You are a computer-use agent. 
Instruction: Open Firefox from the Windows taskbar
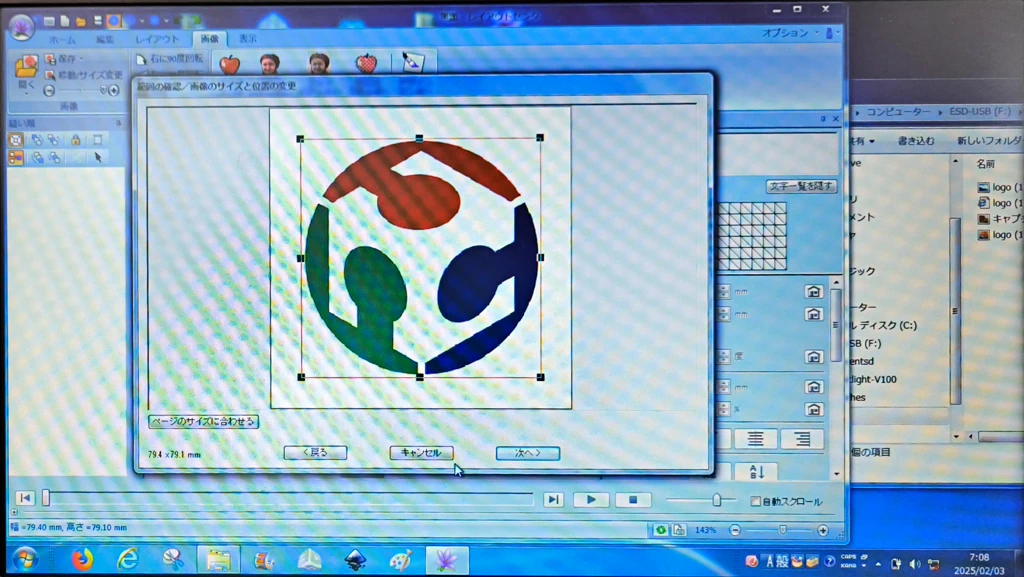click(x=82, y=560)
